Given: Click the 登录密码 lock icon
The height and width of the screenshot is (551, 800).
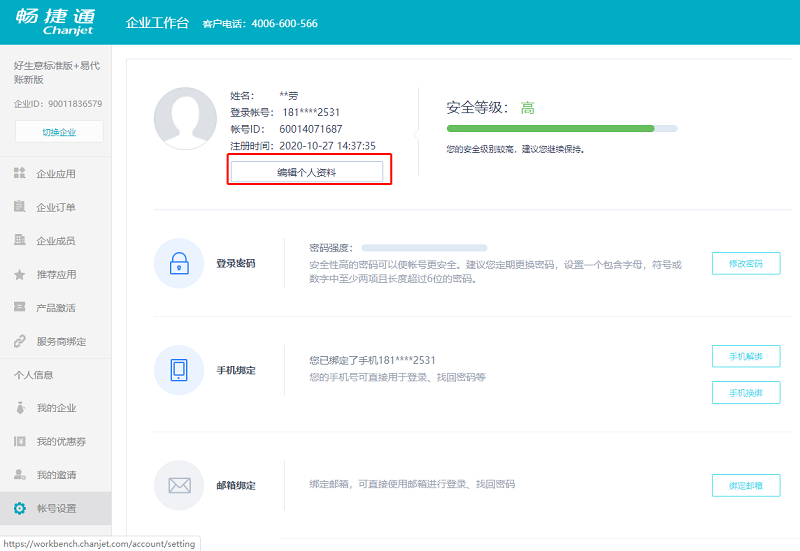Looking at the screenshot, I should coord(179,263).
